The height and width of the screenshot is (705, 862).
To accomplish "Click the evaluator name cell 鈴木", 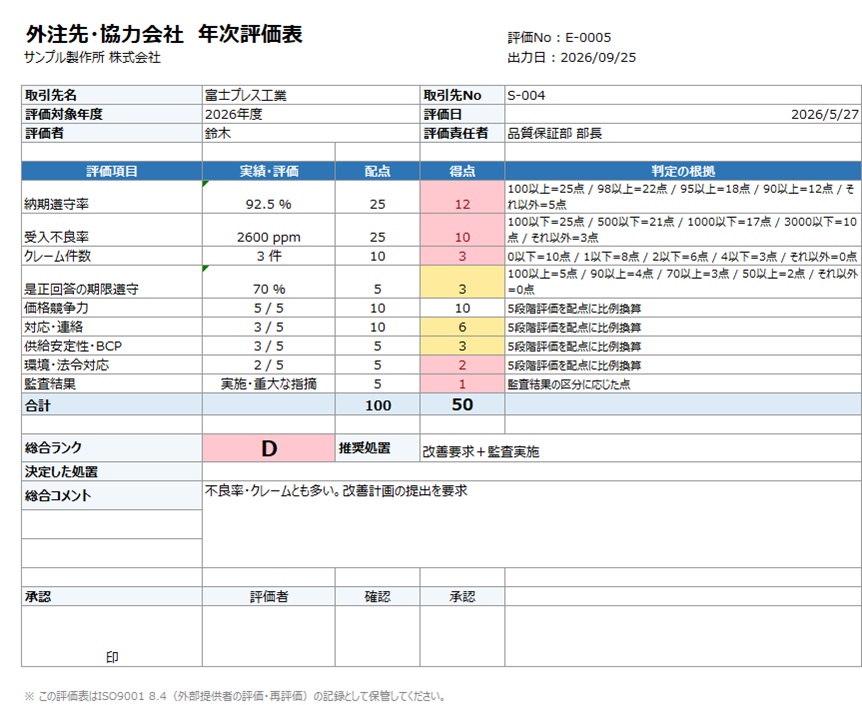I will pos(311,133).
